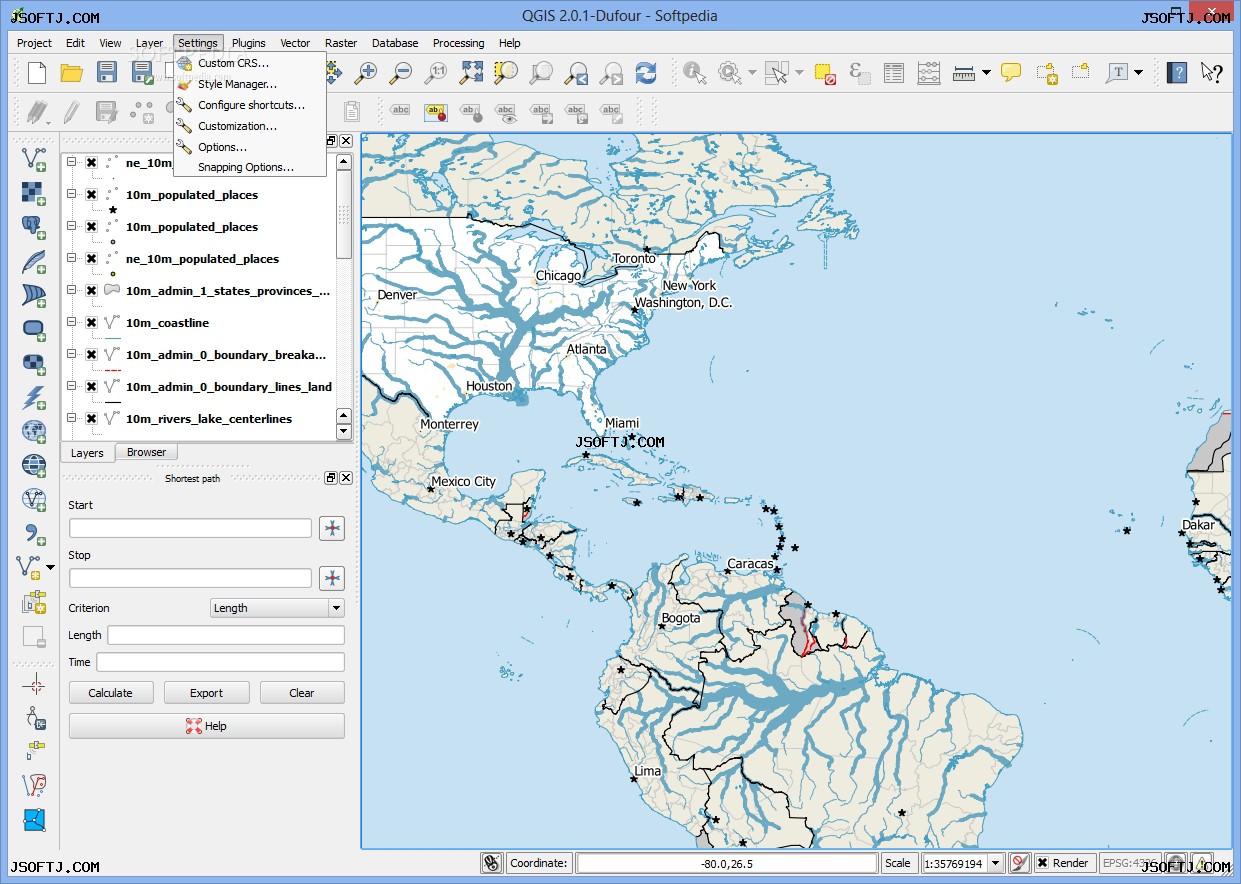This screenshot has width=1241, height=884.
Task: Click the What's This cursor icon
Action: 1211,72
